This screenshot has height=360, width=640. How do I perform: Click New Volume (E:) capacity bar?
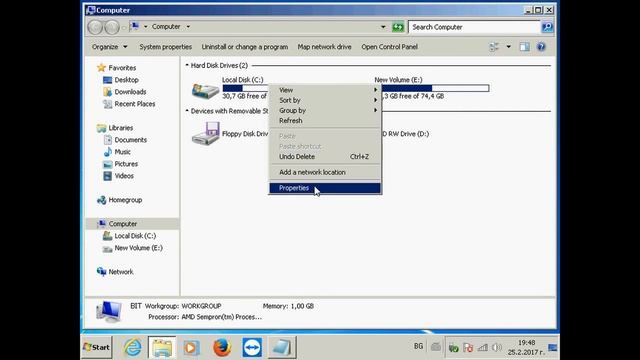click(435, 88)
